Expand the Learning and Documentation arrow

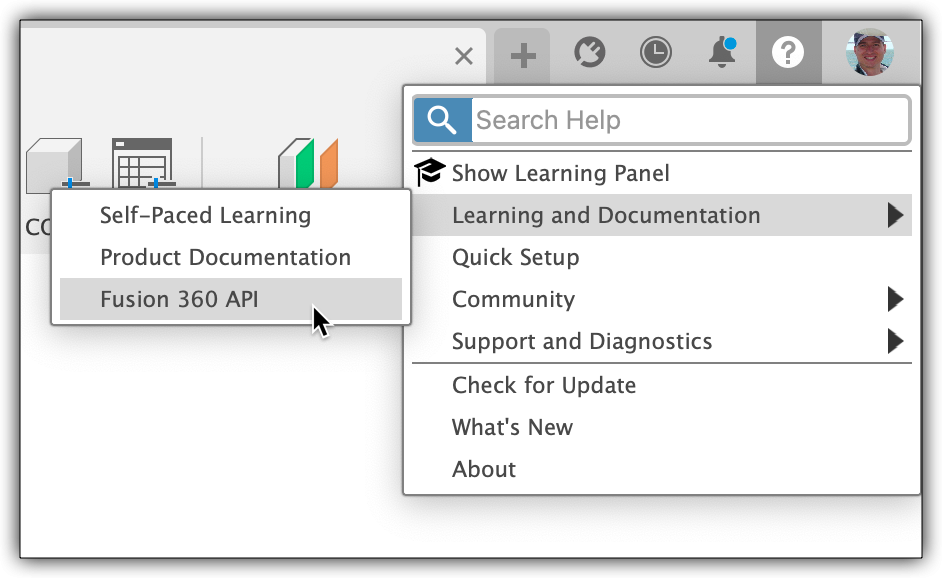(895, 215)
